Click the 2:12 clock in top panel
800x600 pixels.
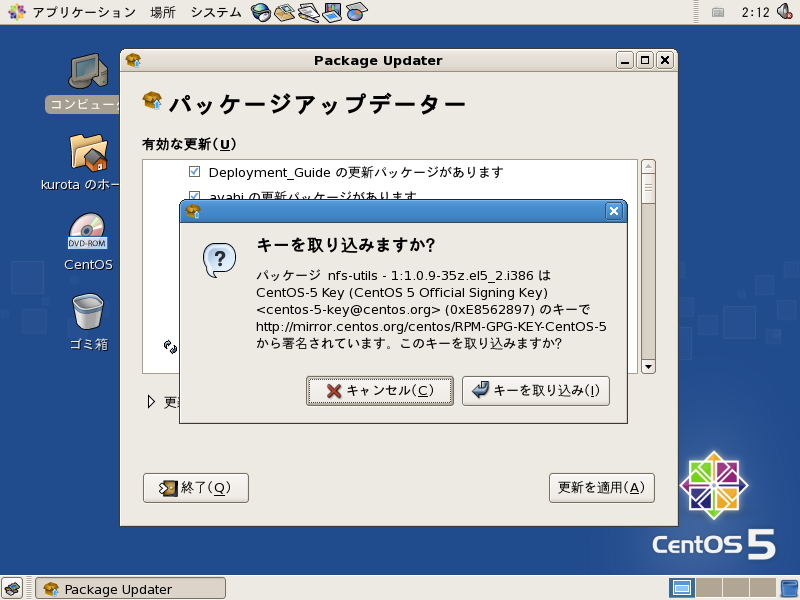point(755,12)
